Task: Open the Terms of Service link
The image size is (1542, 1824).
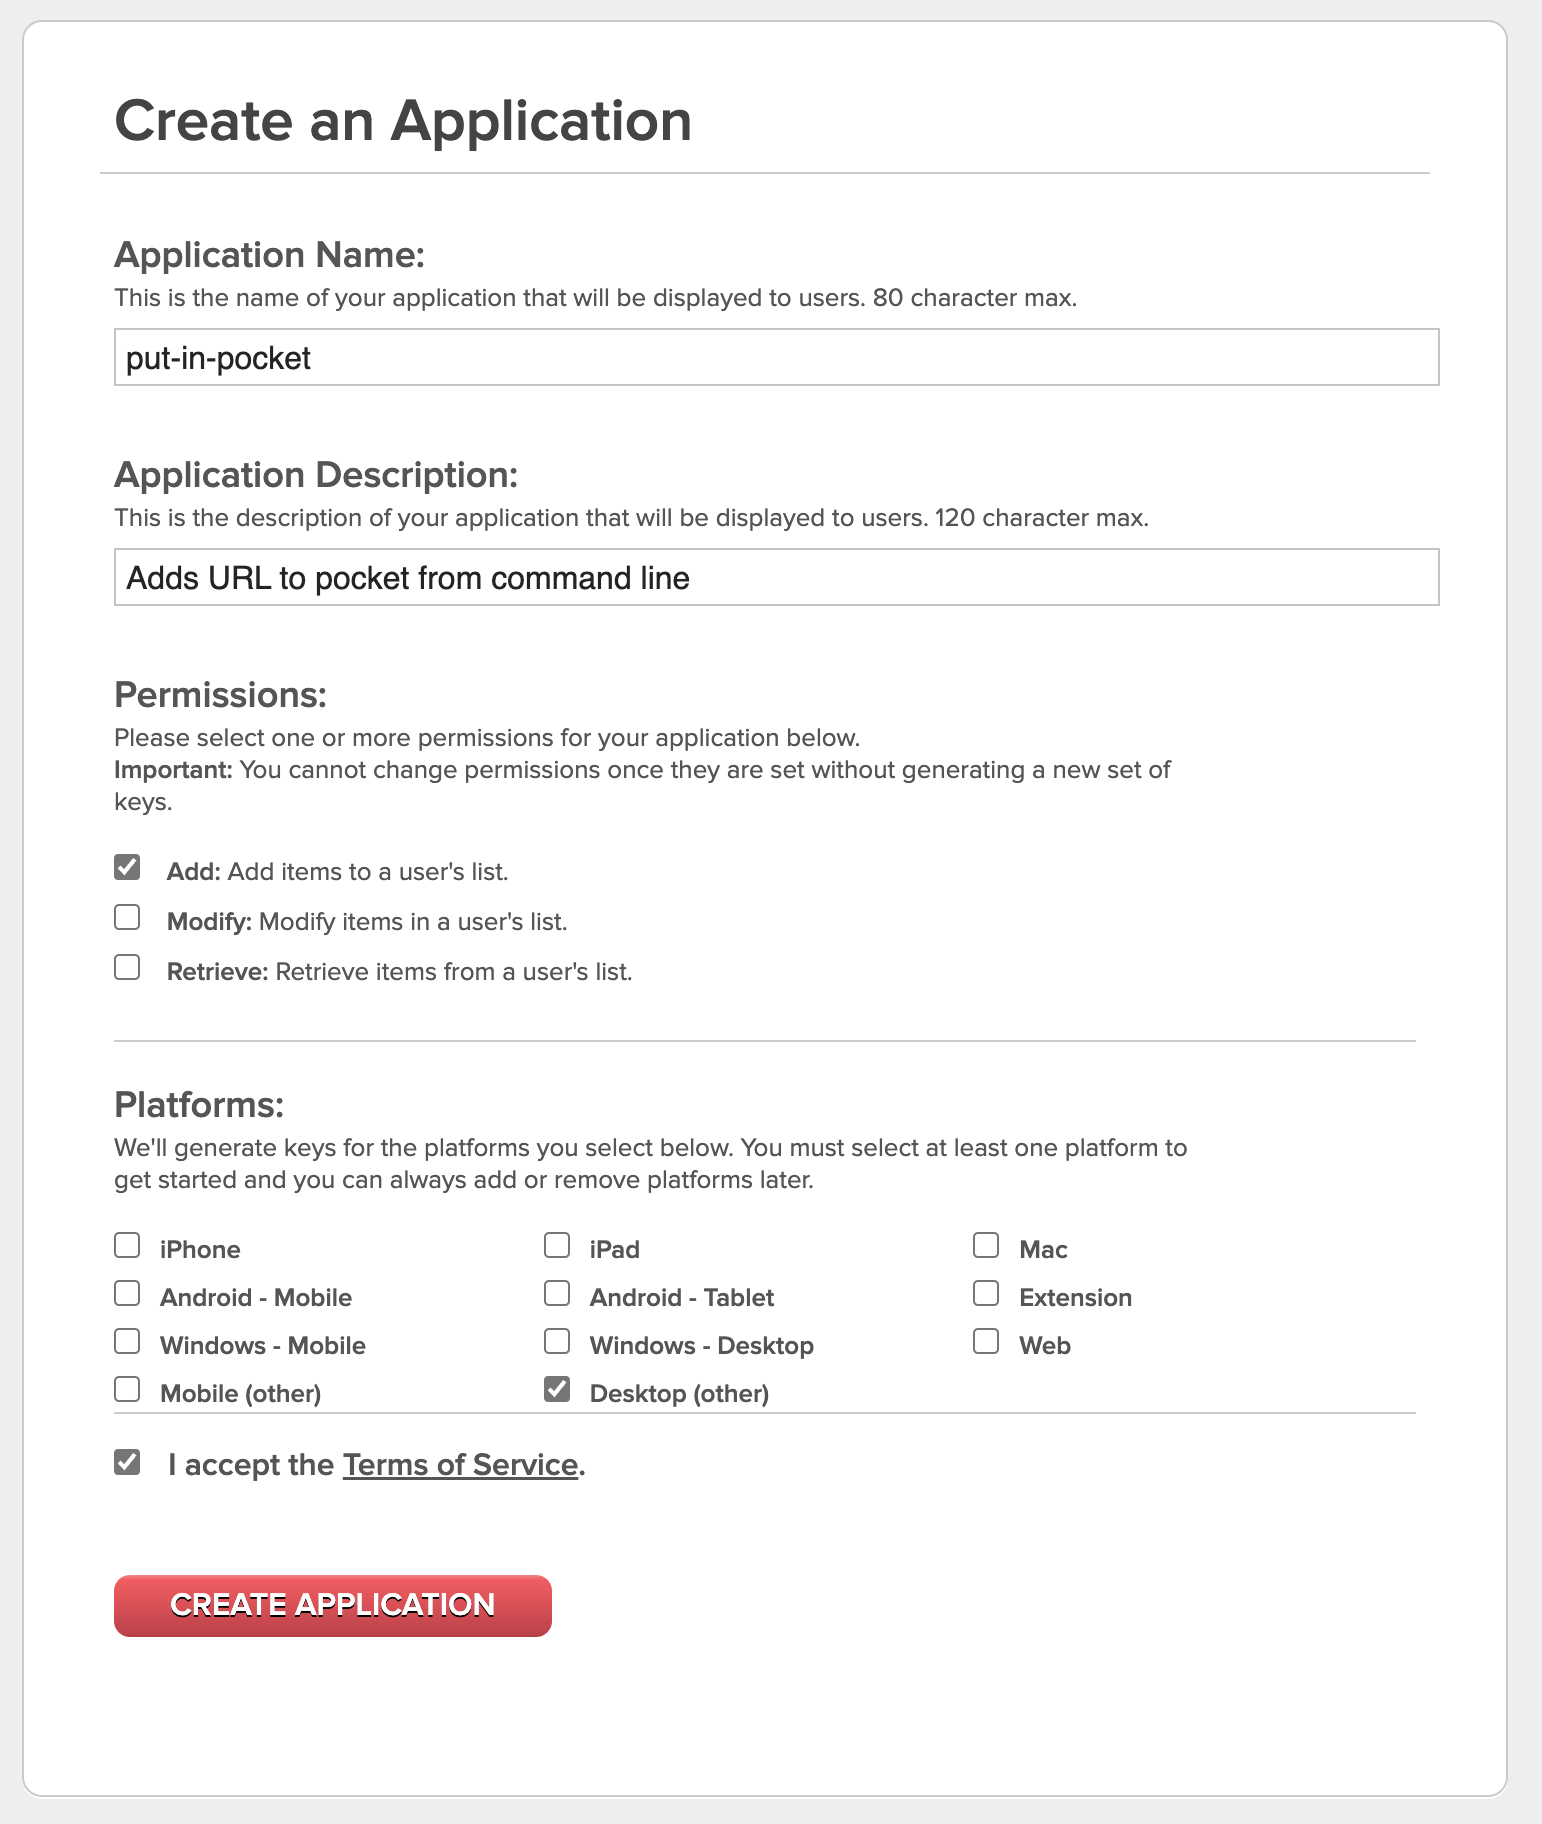Action: [460, 1464]
